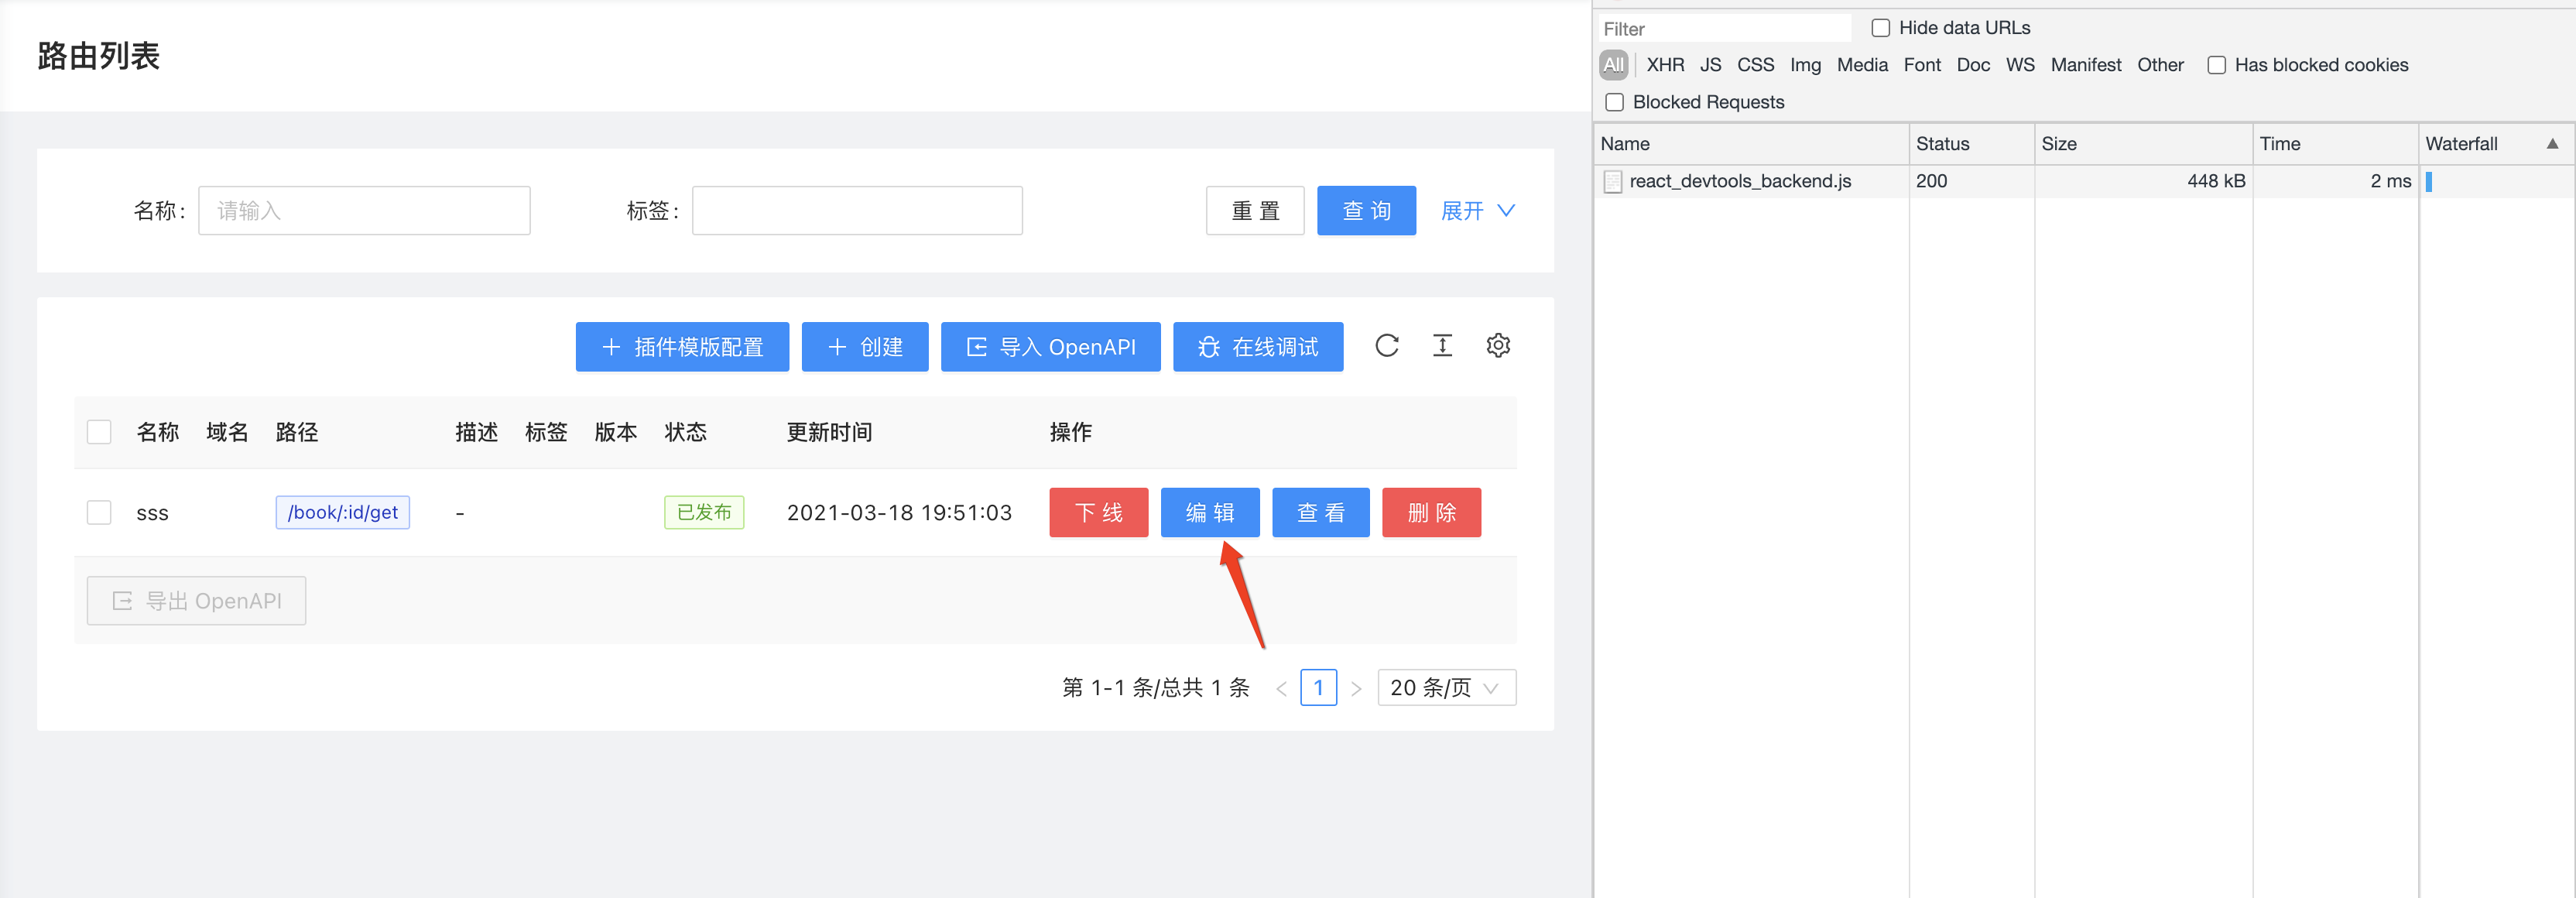
Task: Select the JS network filter
Action: 1711,65
